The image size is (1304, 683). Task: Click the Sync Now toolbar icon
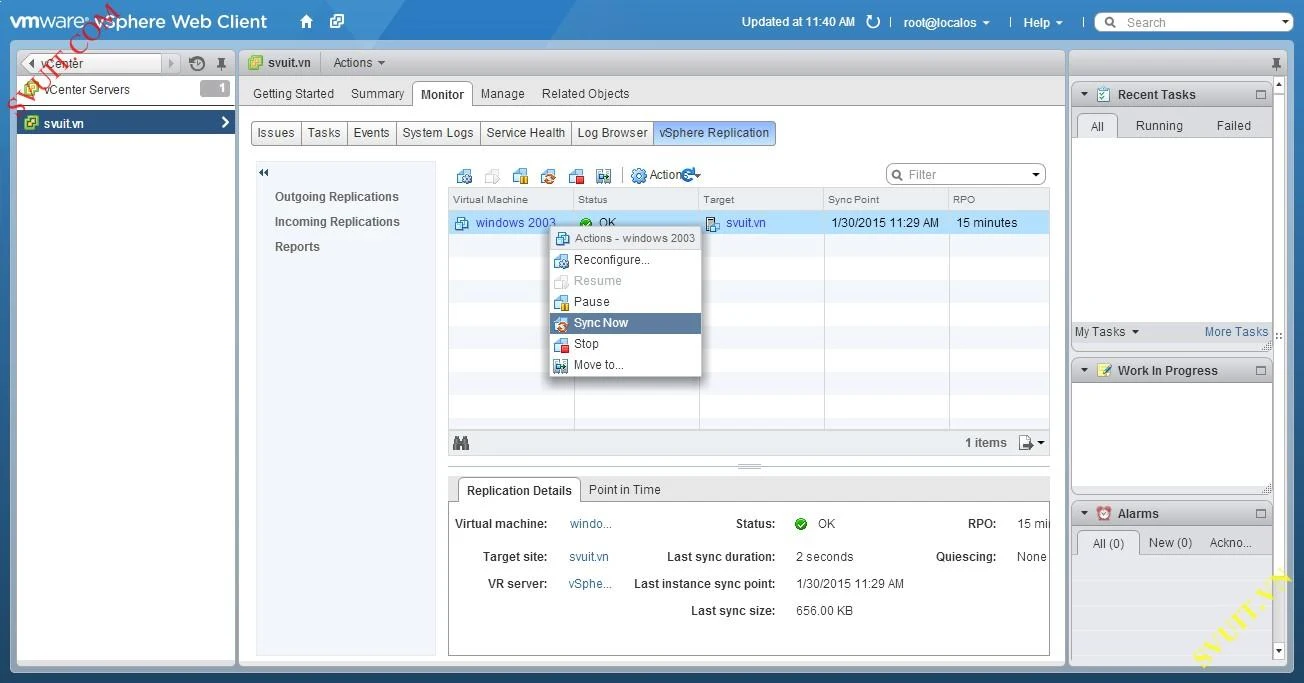click(x=548, y=176)
